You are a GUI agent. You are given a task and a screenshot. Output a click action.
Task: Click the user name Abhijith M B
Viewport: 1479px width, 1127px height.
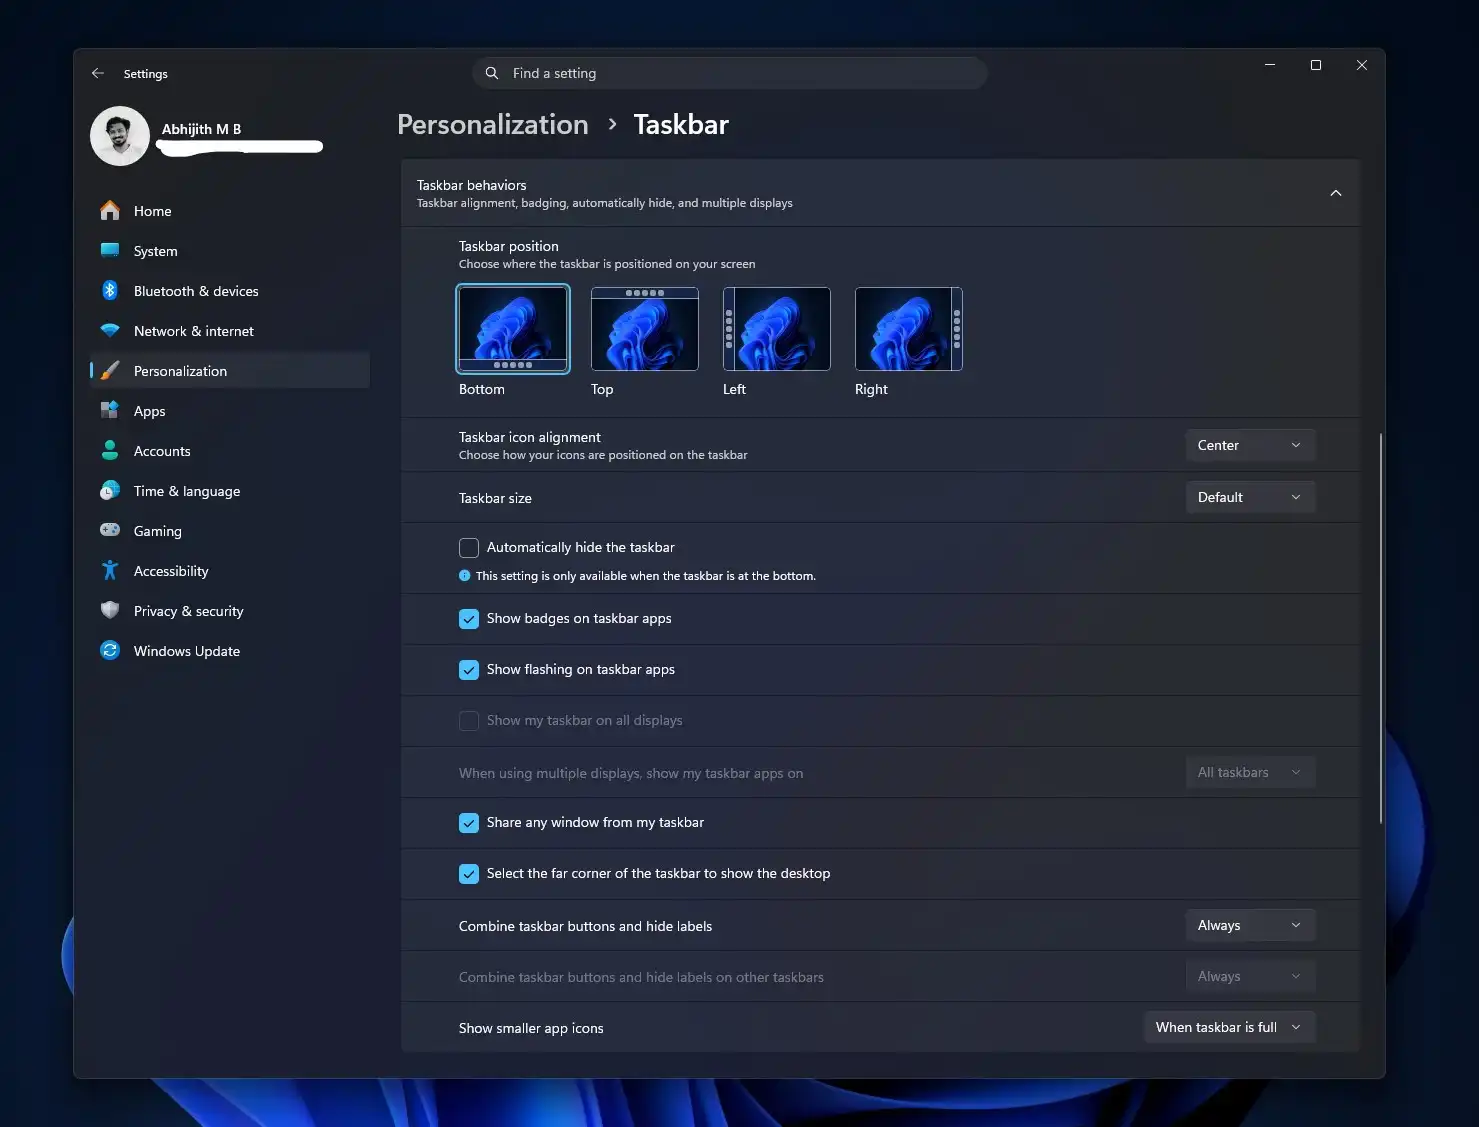[201, 129]
